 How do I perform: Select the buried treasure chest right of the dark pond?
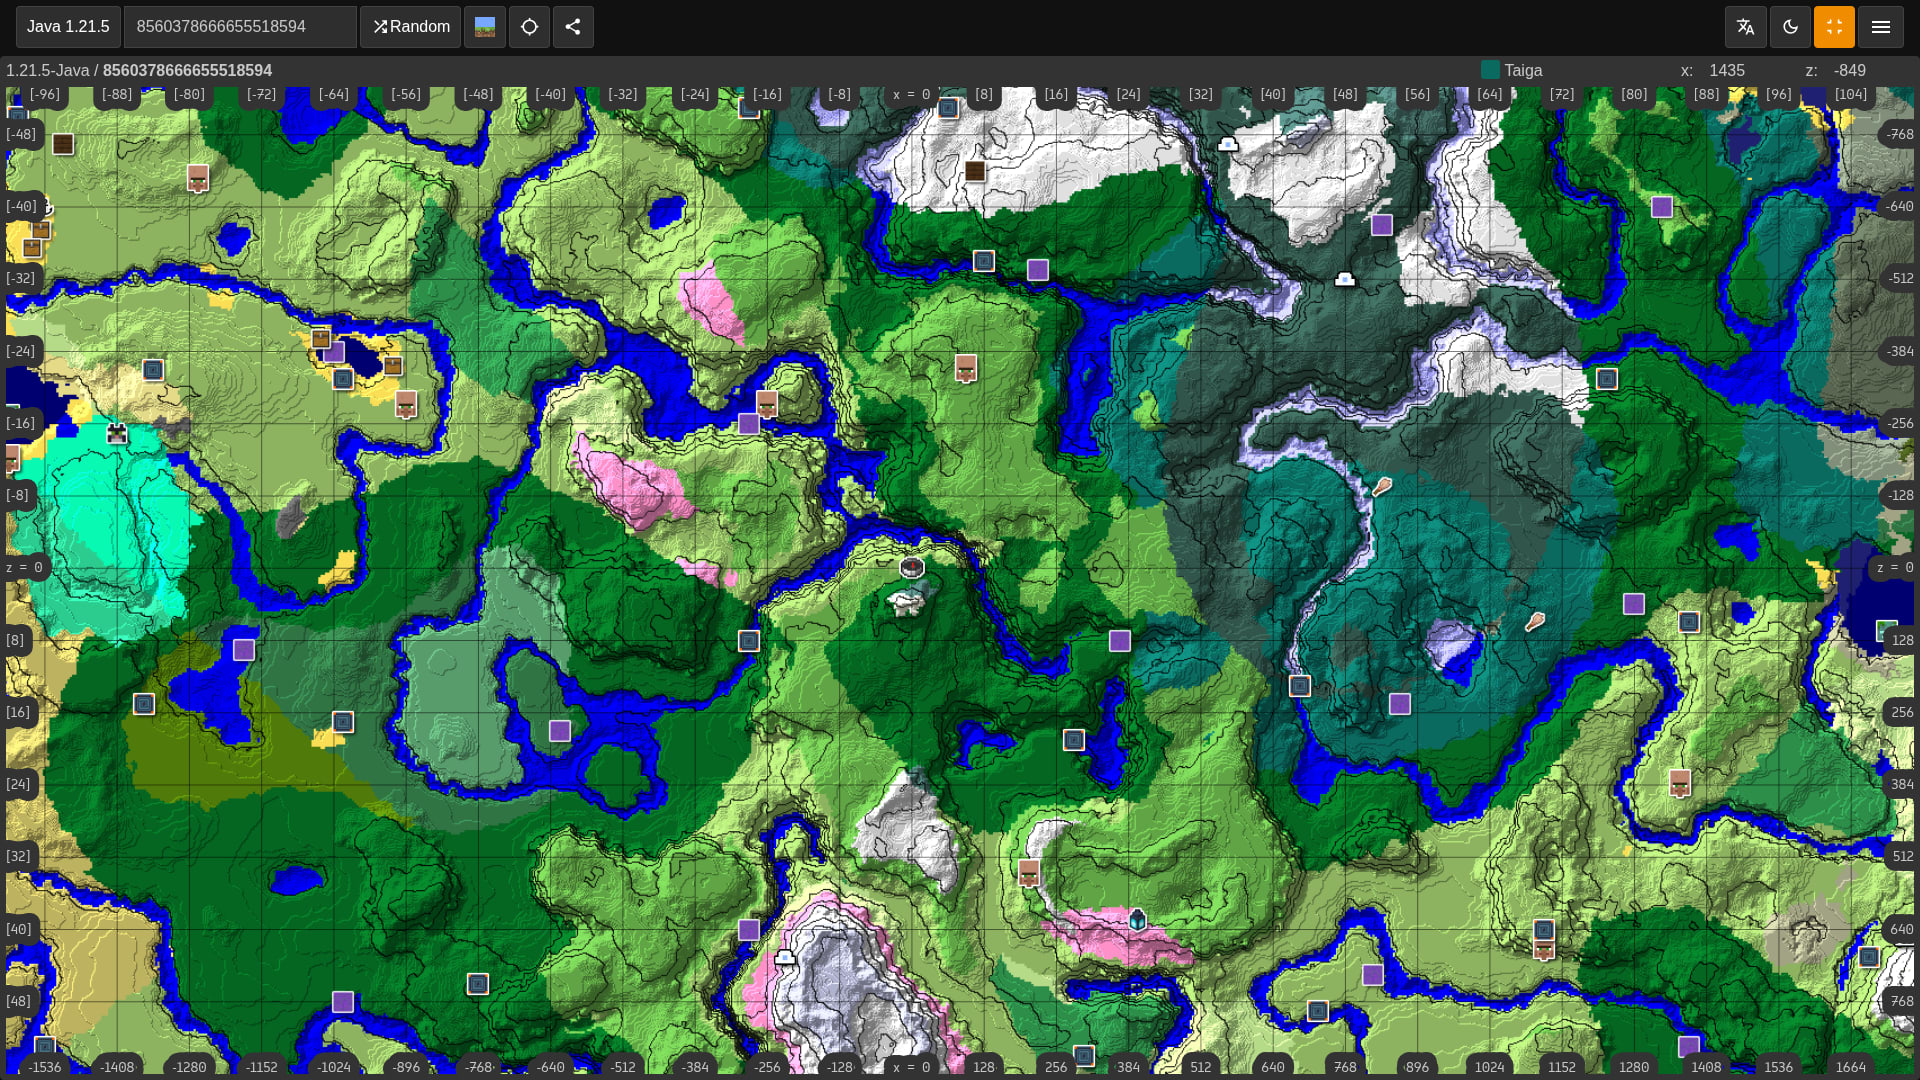[x=393, y=366]
